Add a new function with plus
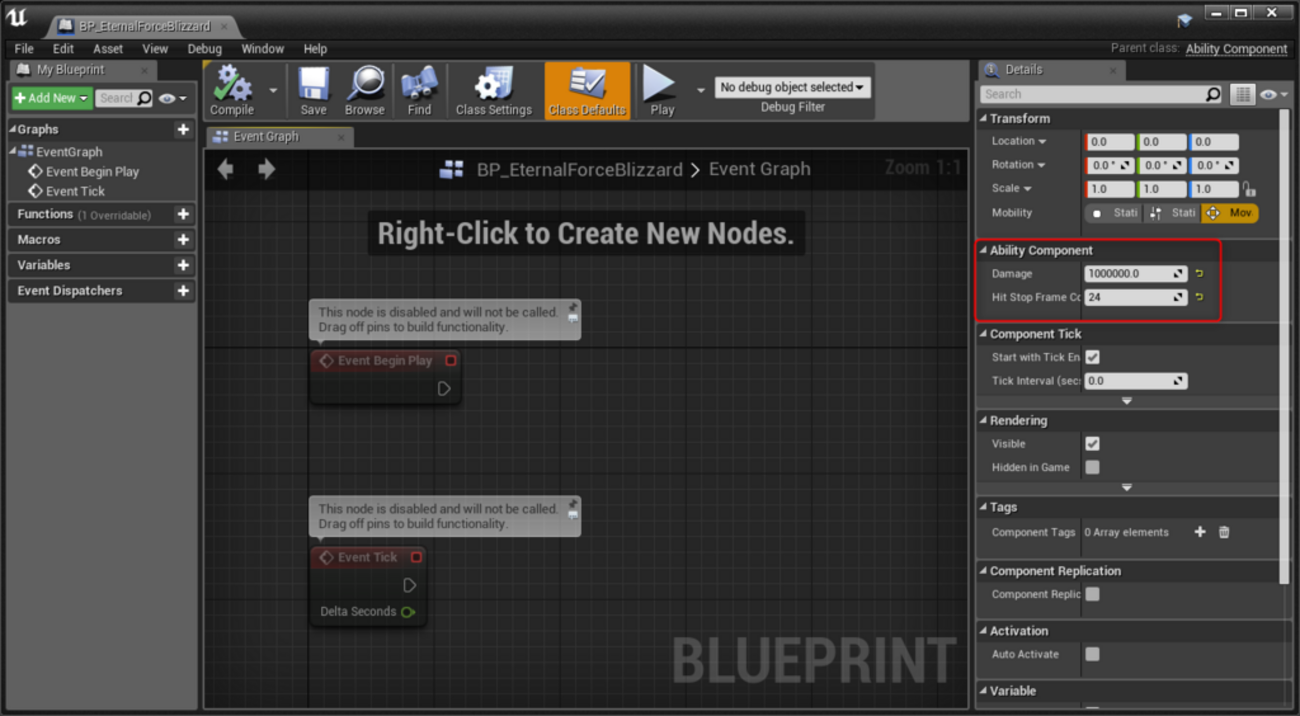 click(183, 214)
